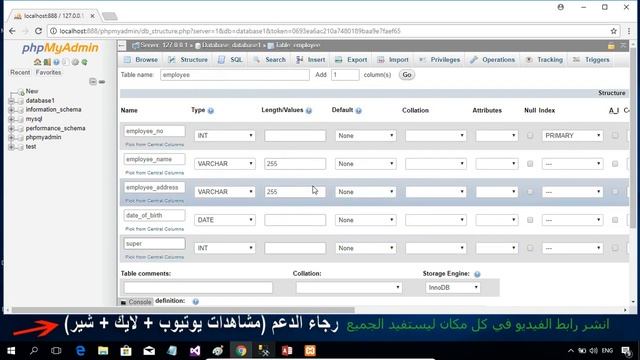The image size is (640, 360).
Task: Enable A_I checkbox for date_of_birth row
Action: click(x=615, y=220)
